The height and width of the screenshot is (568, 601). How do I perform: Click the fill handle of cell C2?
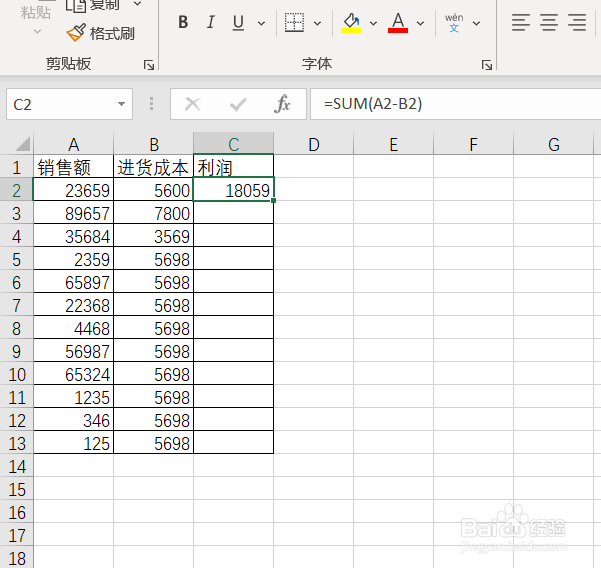click(x=273, y=200)
